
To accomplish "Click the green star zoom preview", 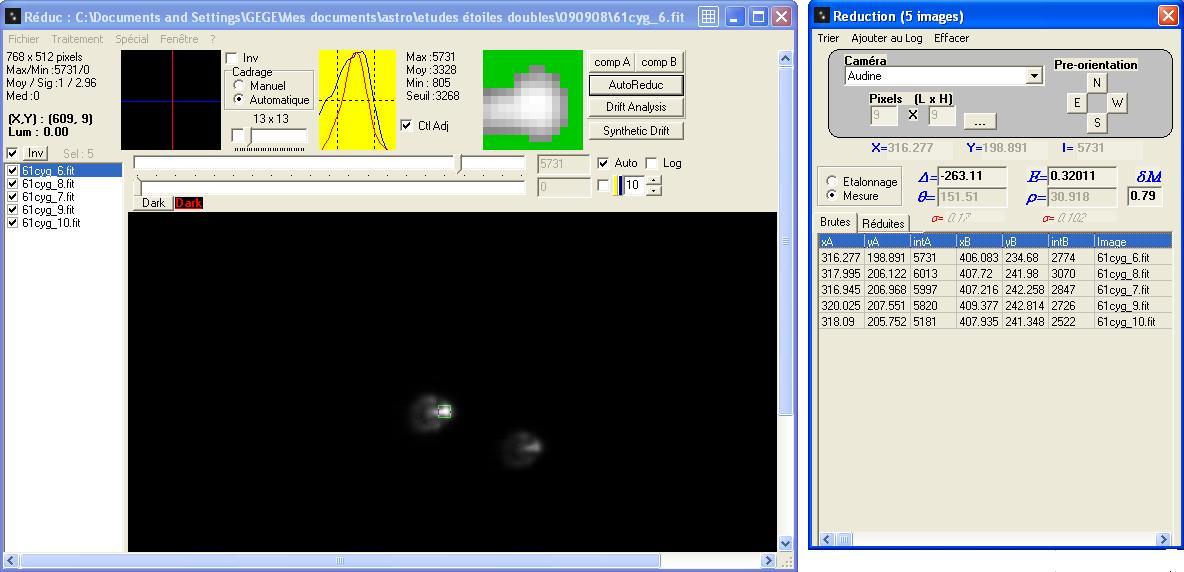I will [532, 100].
